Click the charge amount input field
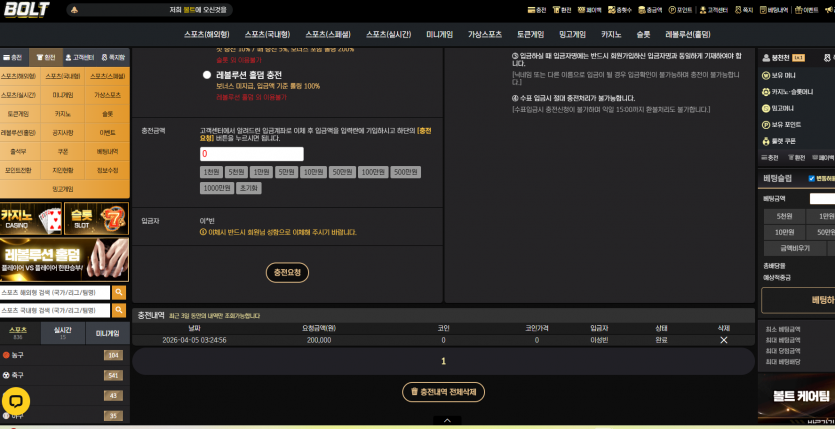 251,154
